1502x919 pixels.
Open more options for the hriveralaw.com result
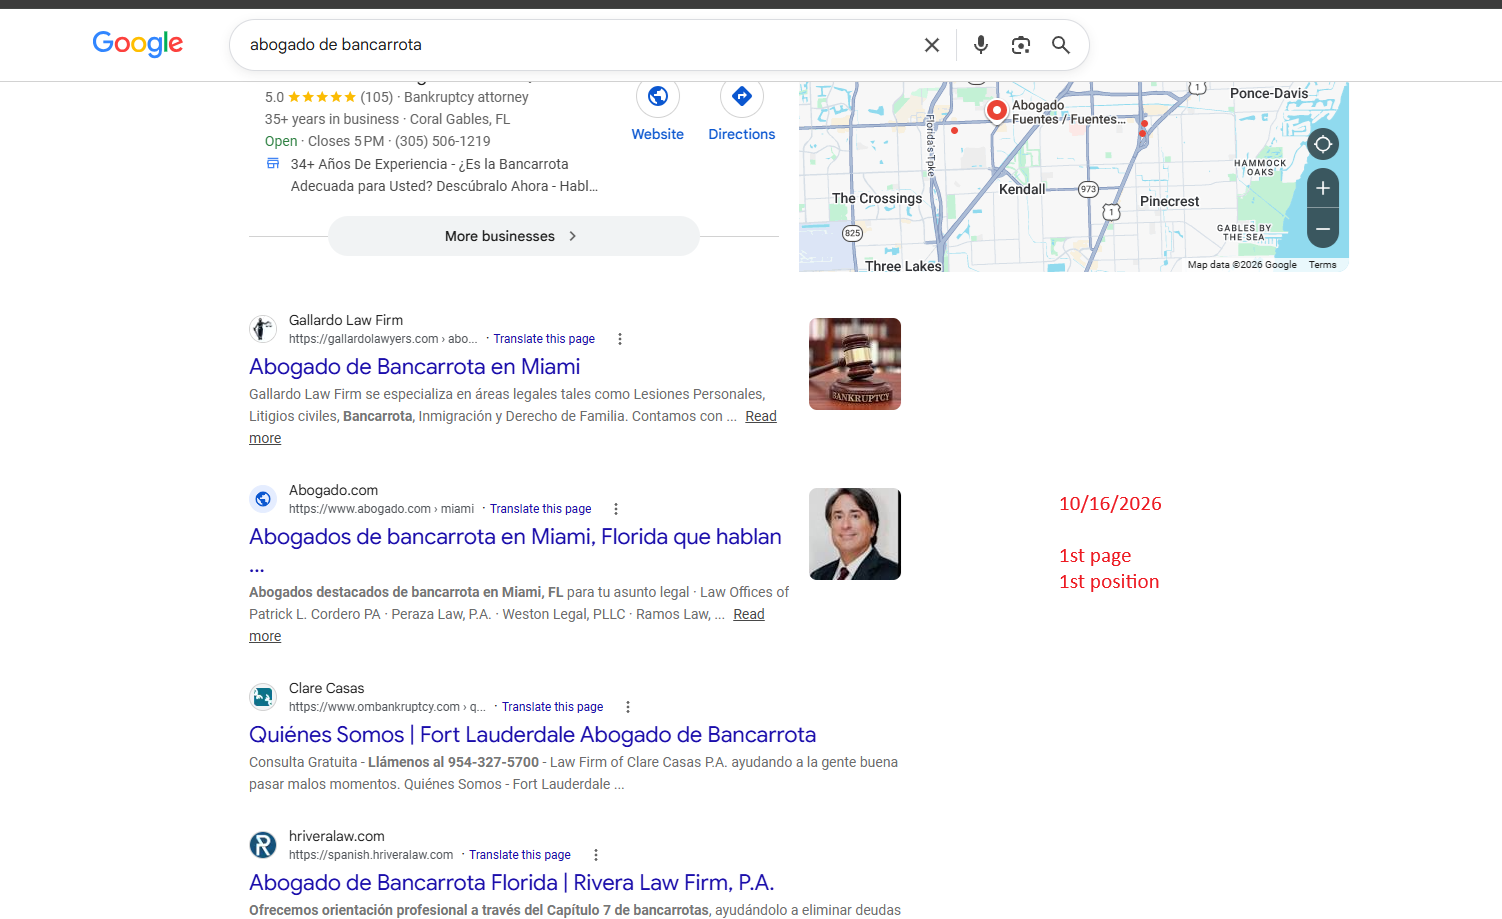tap(596, 855)
